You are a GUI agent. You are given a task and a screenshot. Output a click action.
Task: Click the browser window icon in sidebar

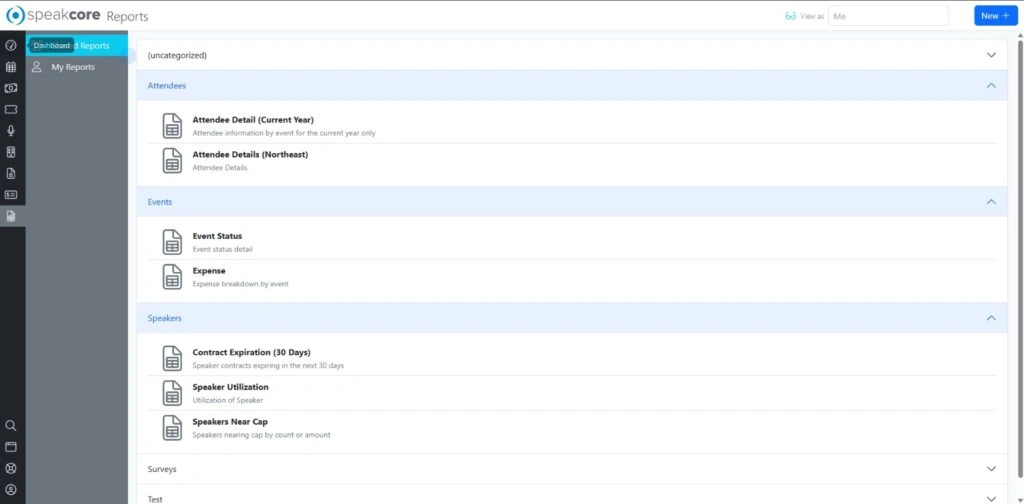[11, 446]
